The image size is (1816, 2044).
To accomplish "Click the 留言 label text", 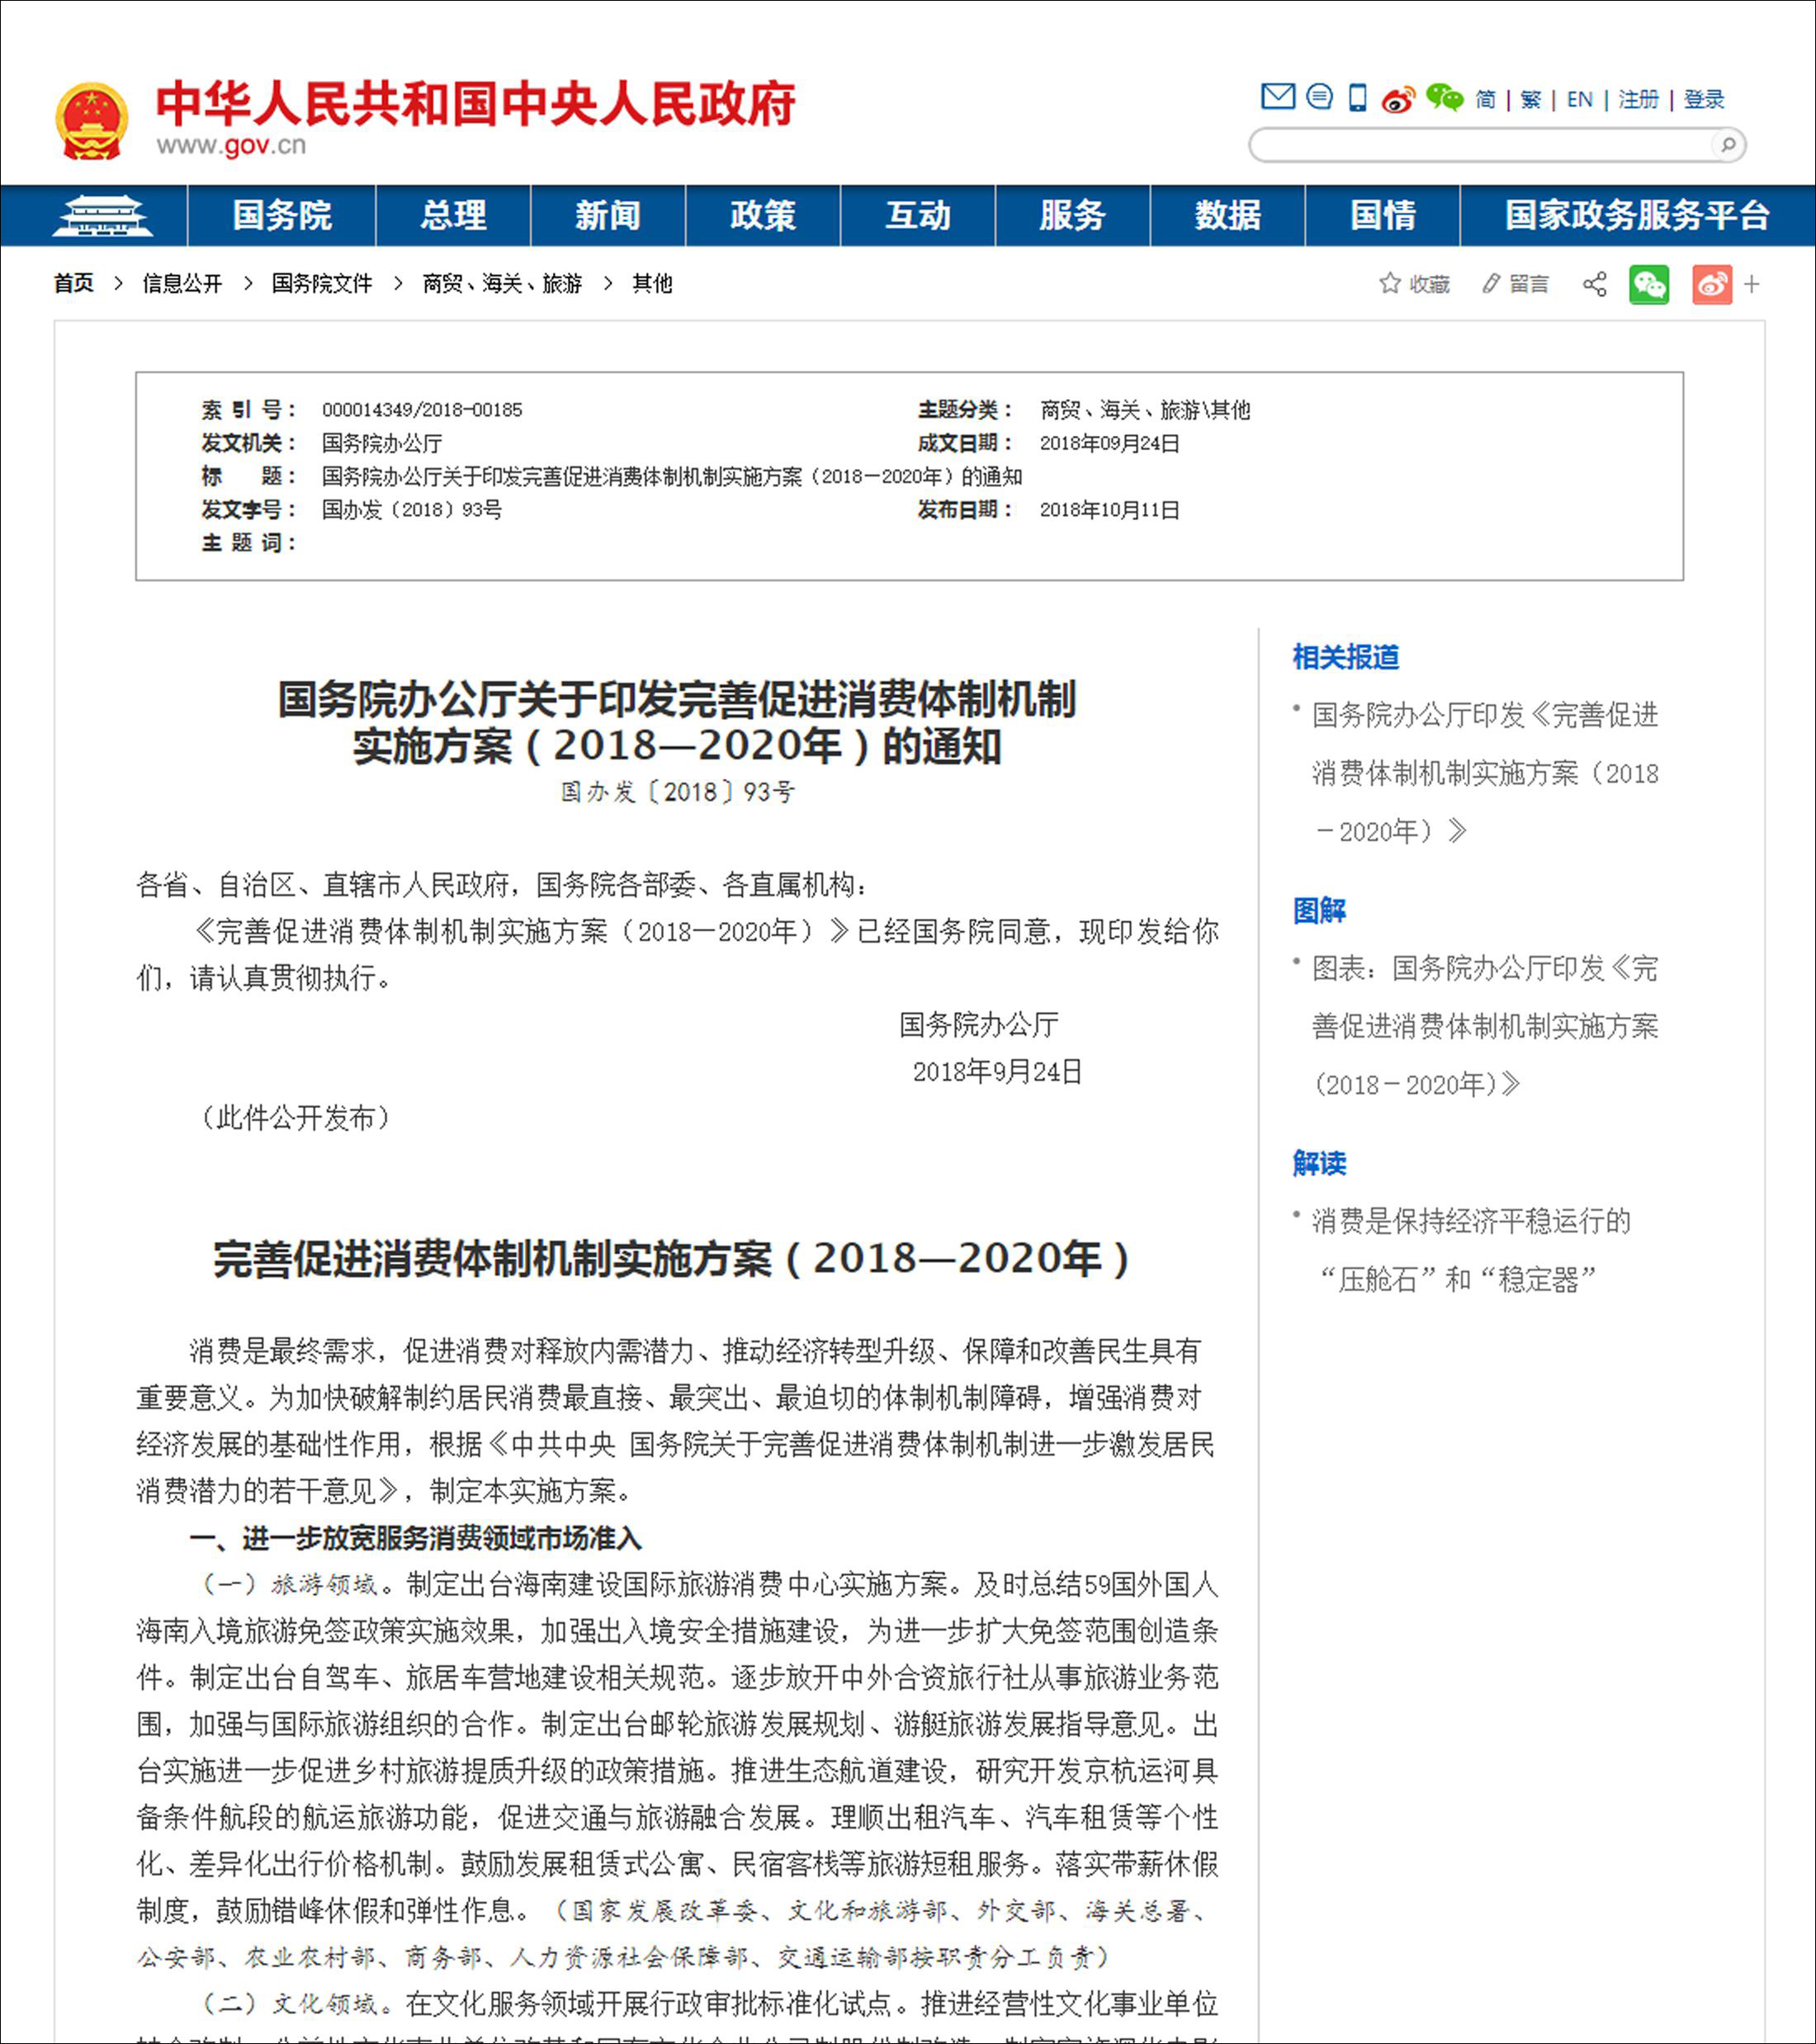I will (x=1529, y=284).
